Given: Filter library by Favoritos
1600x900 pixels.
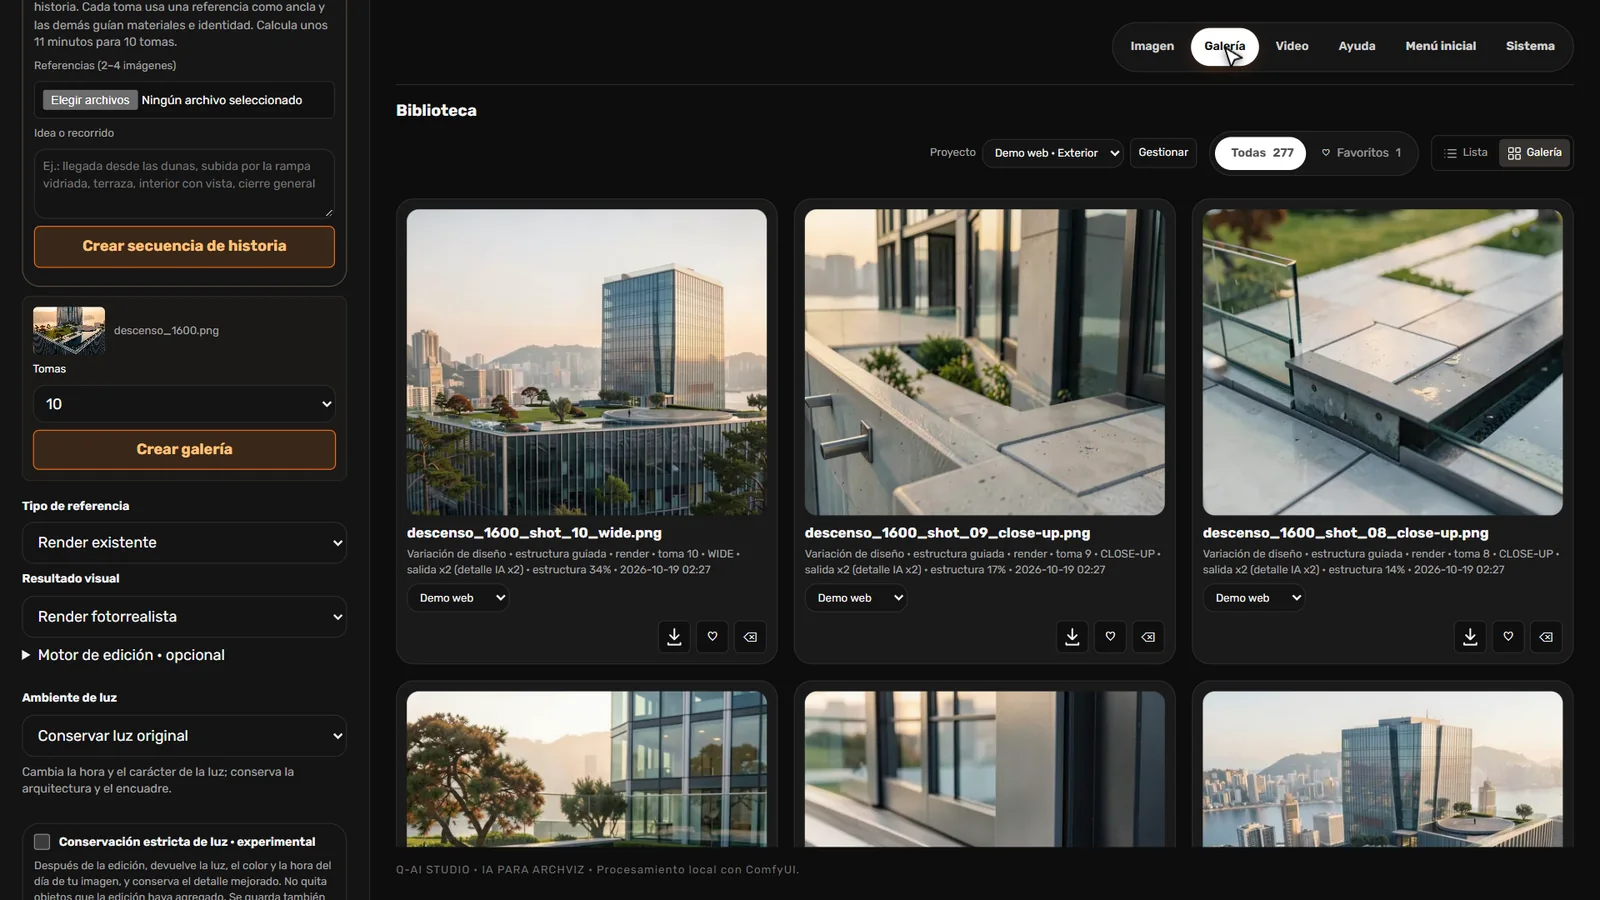Looking at the screenshot, I should pyautogui.click(x=1361, y=153).
